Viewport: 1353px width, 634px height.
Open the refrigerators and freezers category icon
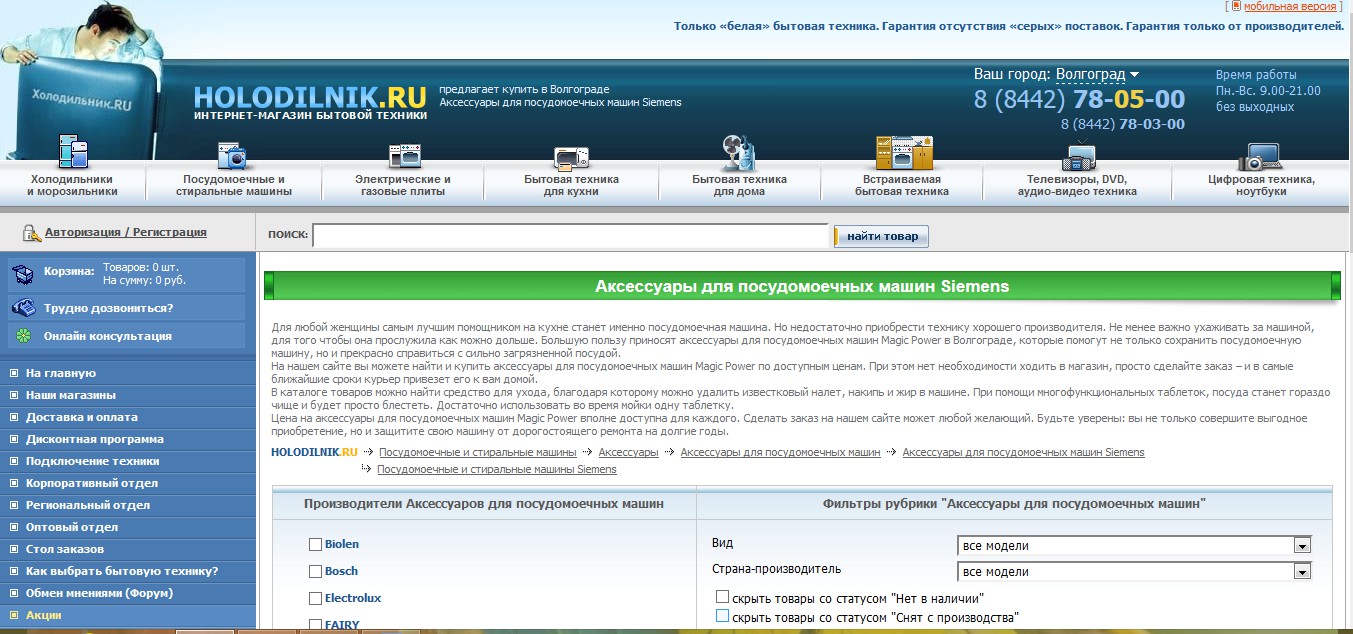point(73,152)
